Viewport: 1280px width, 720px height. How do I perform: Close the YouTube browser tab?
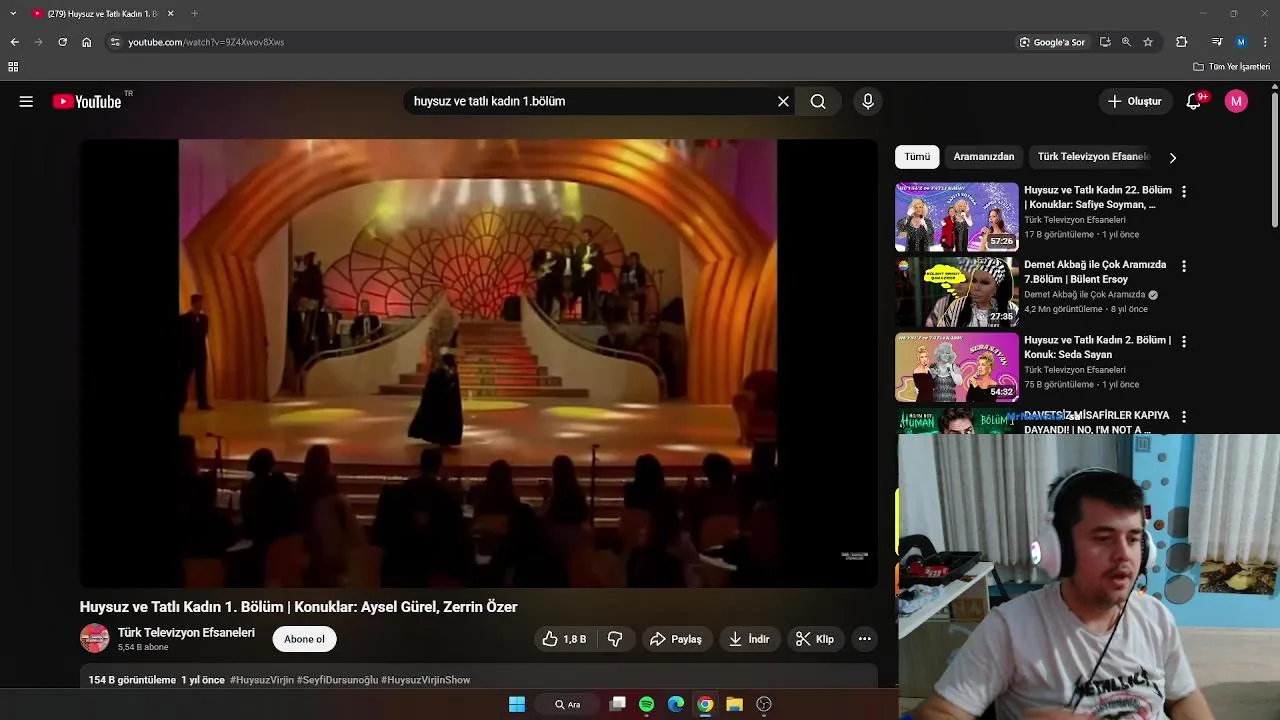pyautogui.click(x=170, y=13)
